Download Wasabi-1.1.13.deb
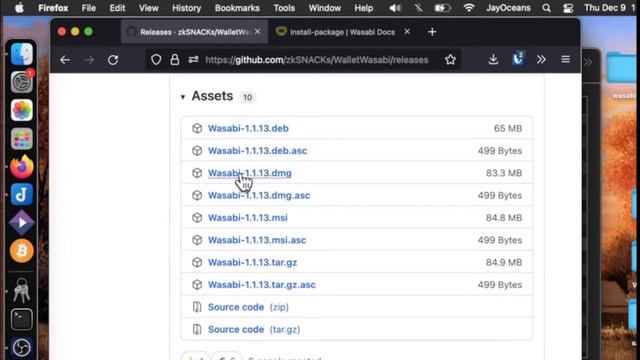The height and width of the screenshot is (360, 640). pos(248,128)
